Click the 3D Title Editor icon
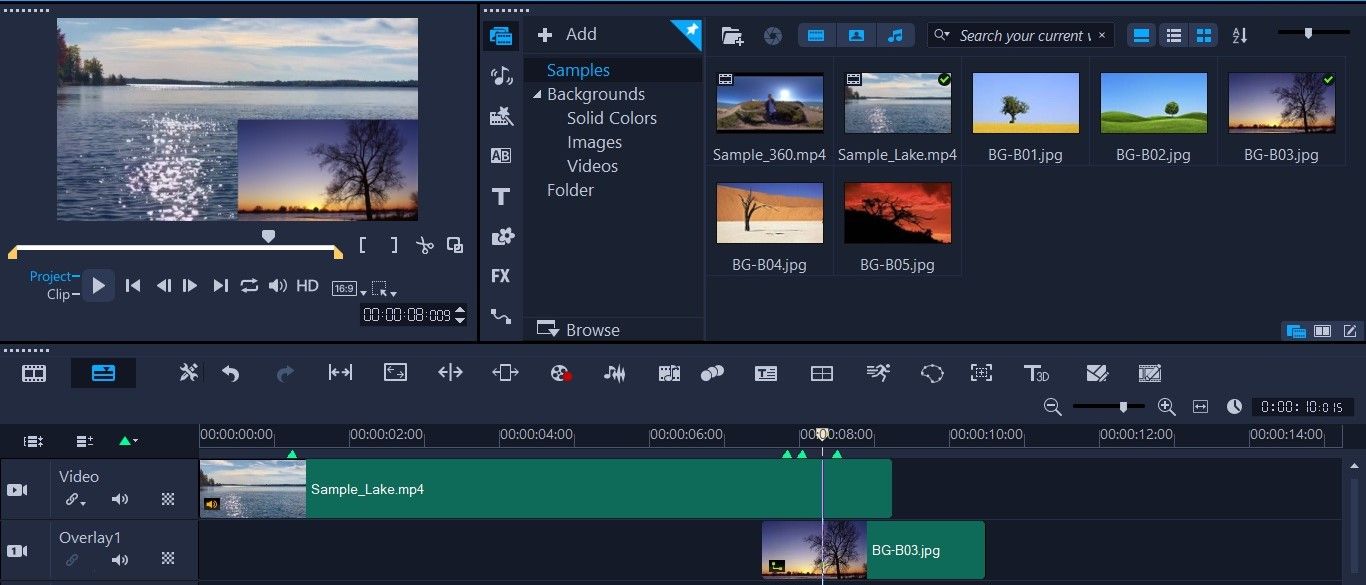The height and width of the screenshot is (585, 1366). (1036, 373)
